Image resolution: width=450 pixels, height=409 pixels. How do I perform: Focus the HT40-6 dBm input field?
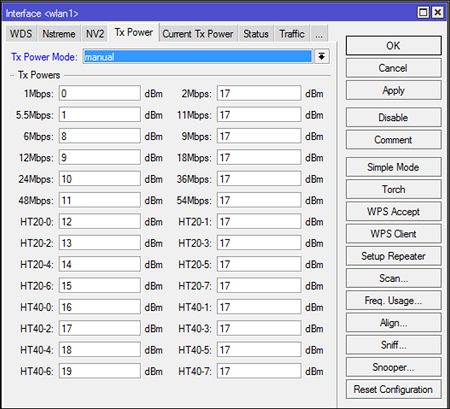coord(100,371)
